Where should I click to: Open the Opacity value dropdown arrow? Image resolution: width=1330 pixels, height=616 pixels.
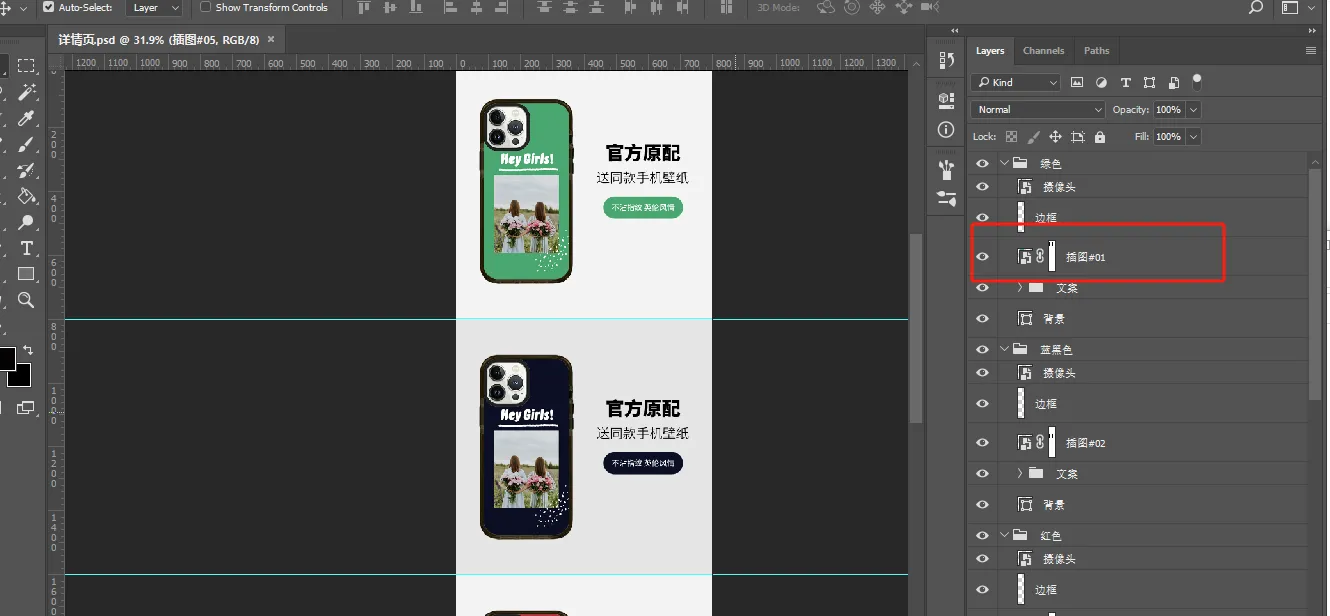(x=1193, y=110)
